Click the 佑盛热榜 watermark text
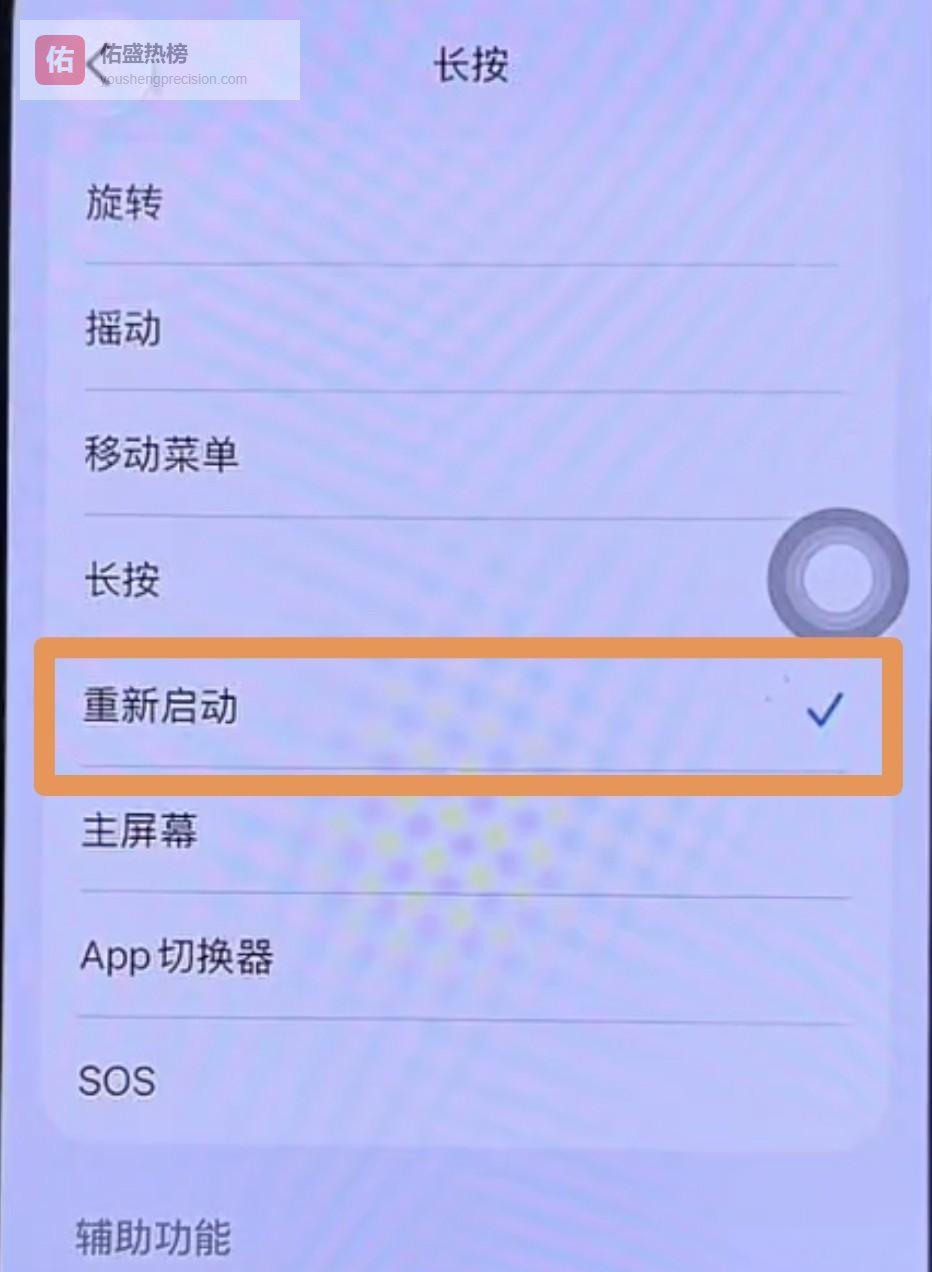932x1272 pixels. pos(144,52)
